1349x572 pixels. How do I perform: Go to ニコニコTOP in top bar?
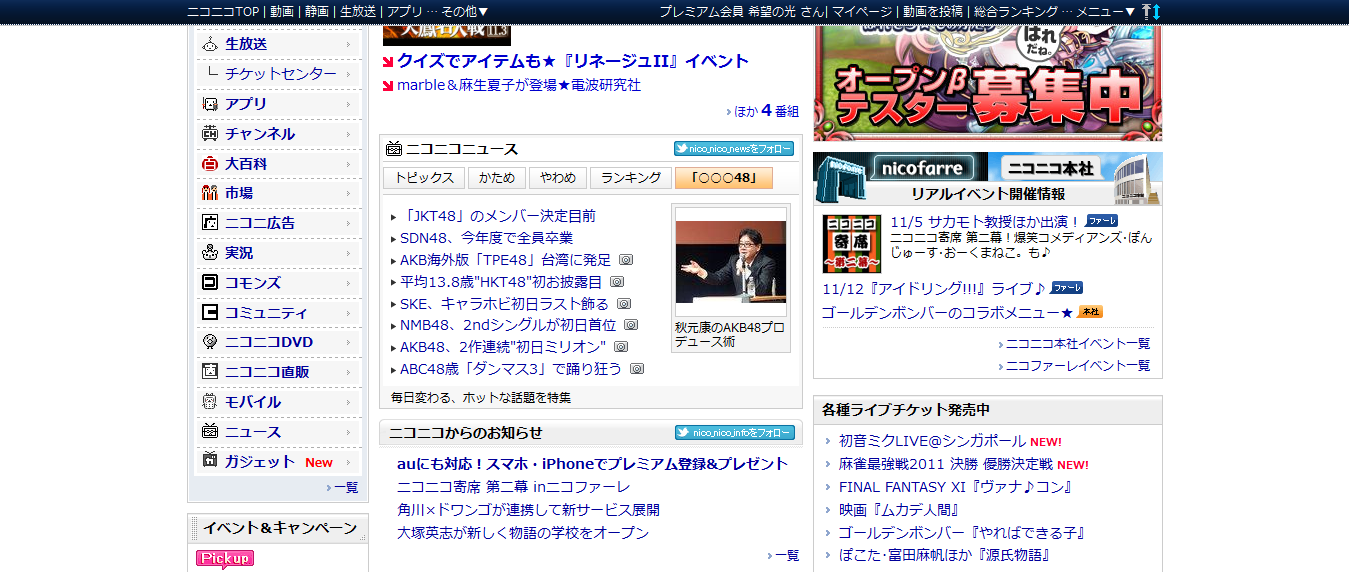tap(224, 11)
